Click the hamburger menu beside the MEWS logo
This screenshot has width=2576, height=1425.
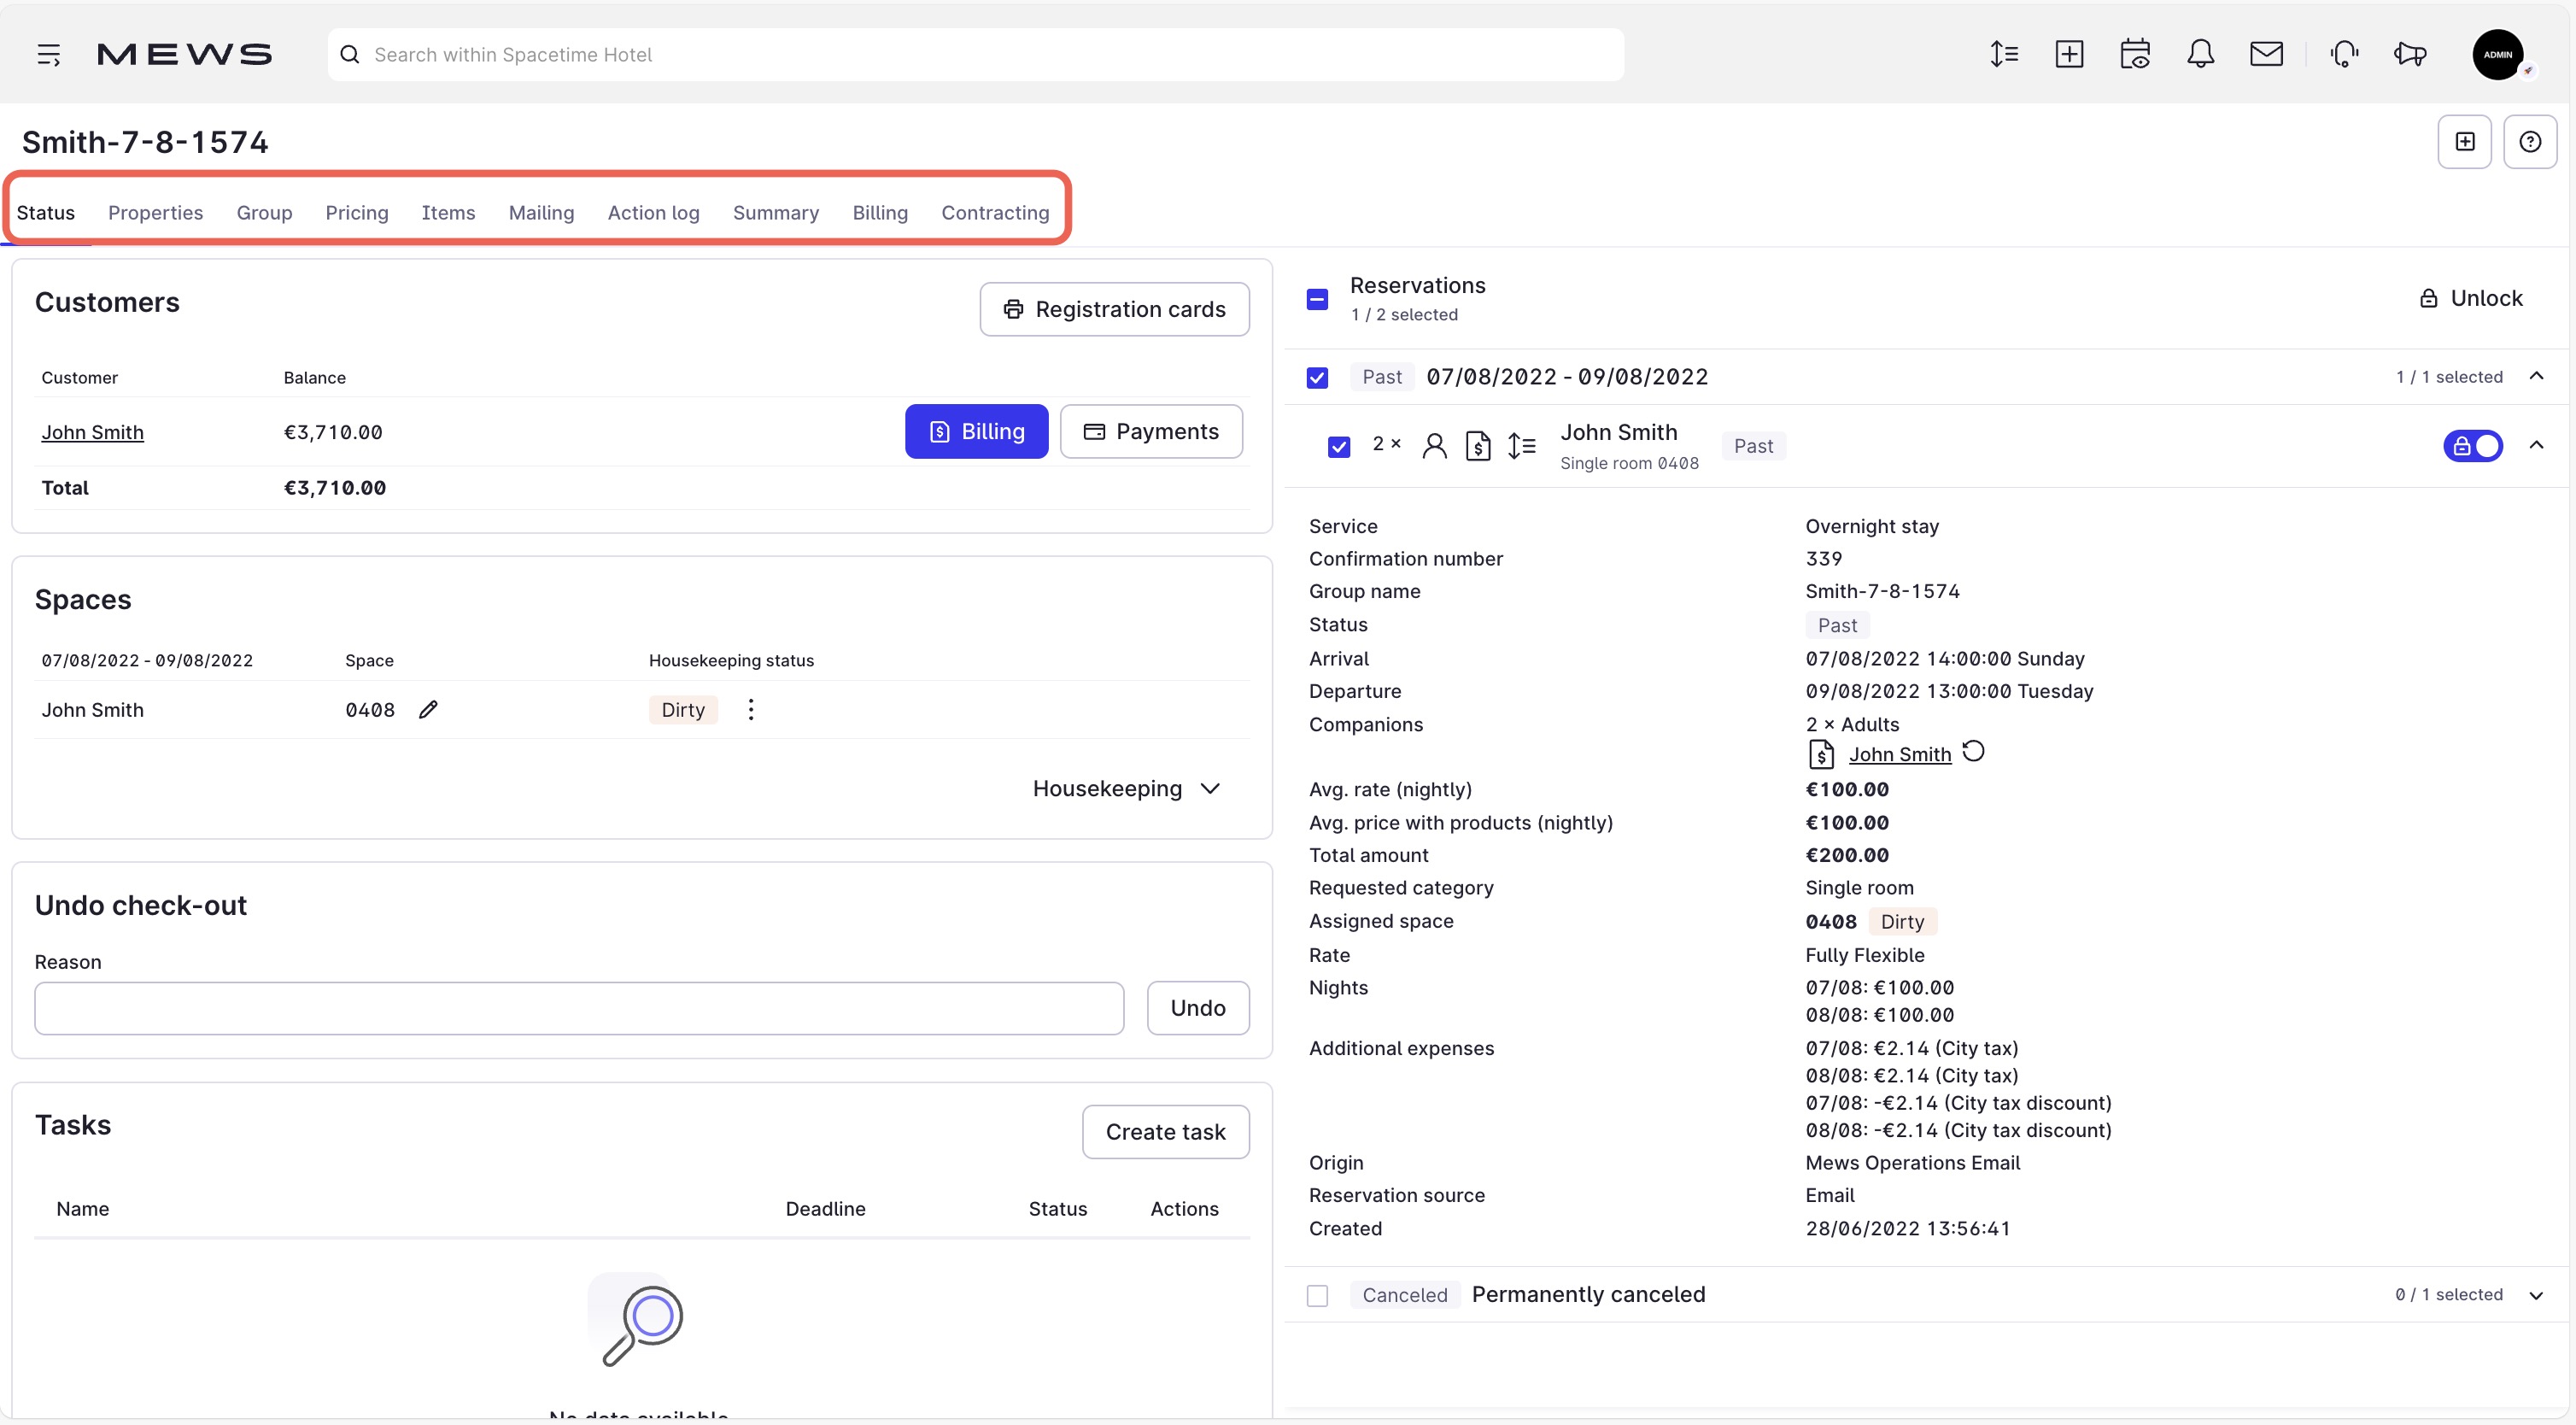pyautogui.click(x=49, y=54)
